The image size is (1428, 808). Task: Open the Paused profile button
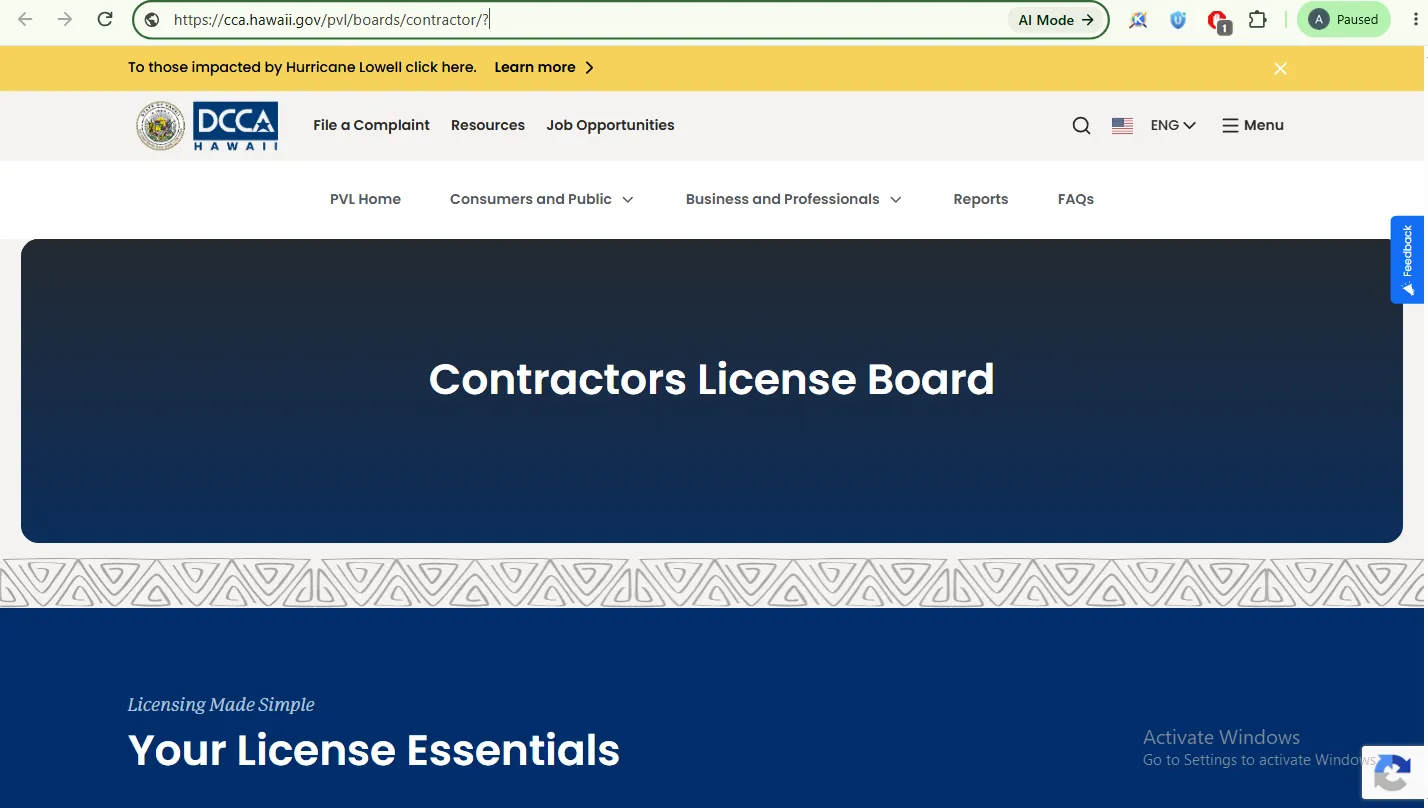[1343, 20]
